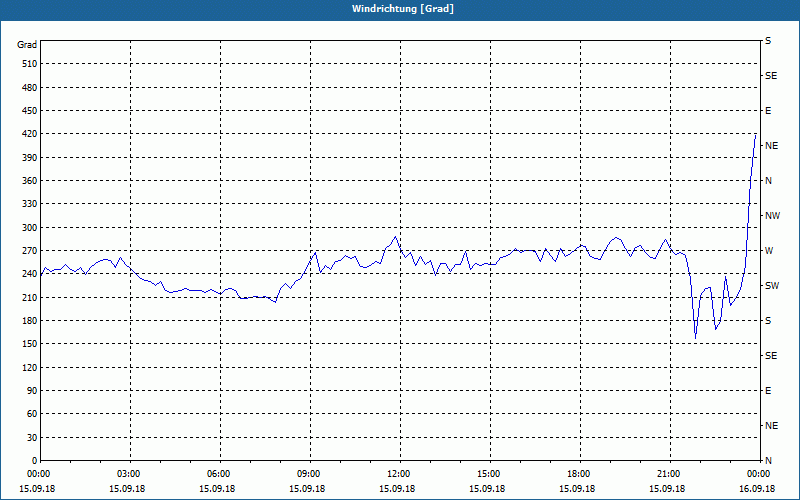
Task: Click the NW compass label on right axis
Action: tap(772, 216)
